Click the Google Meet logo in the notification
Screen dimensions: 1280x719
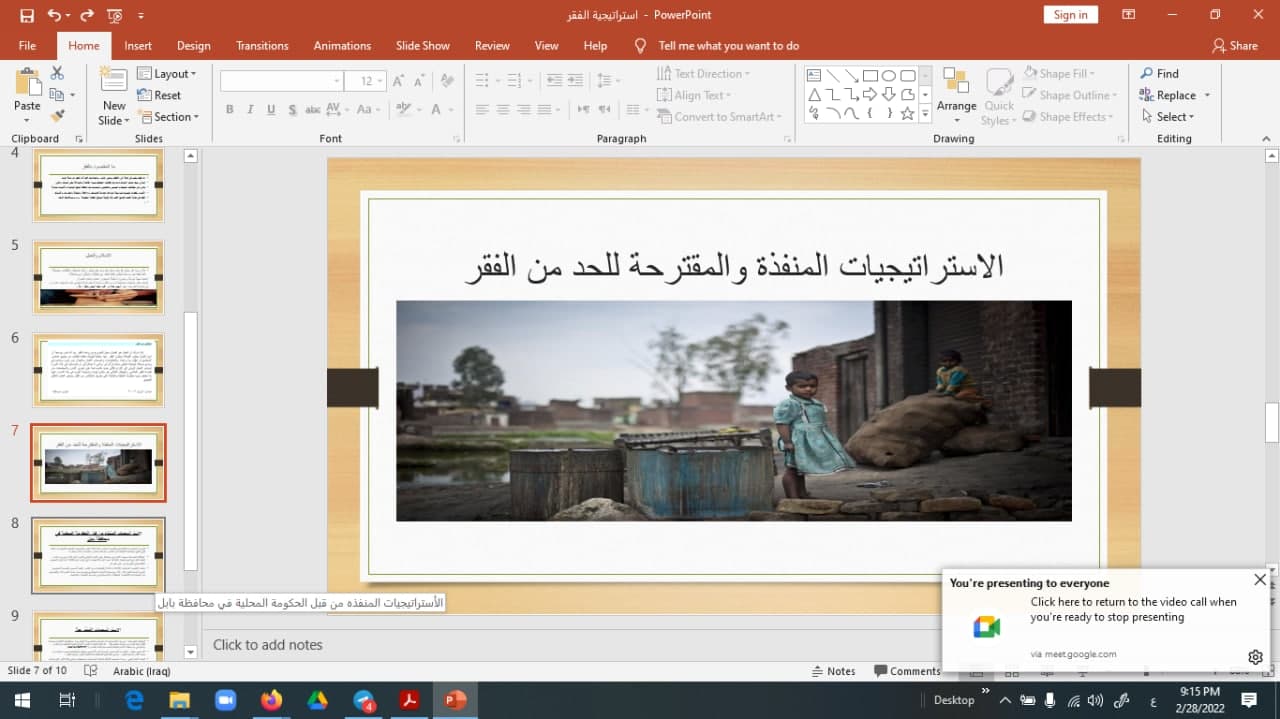click(x=986, y=627)
